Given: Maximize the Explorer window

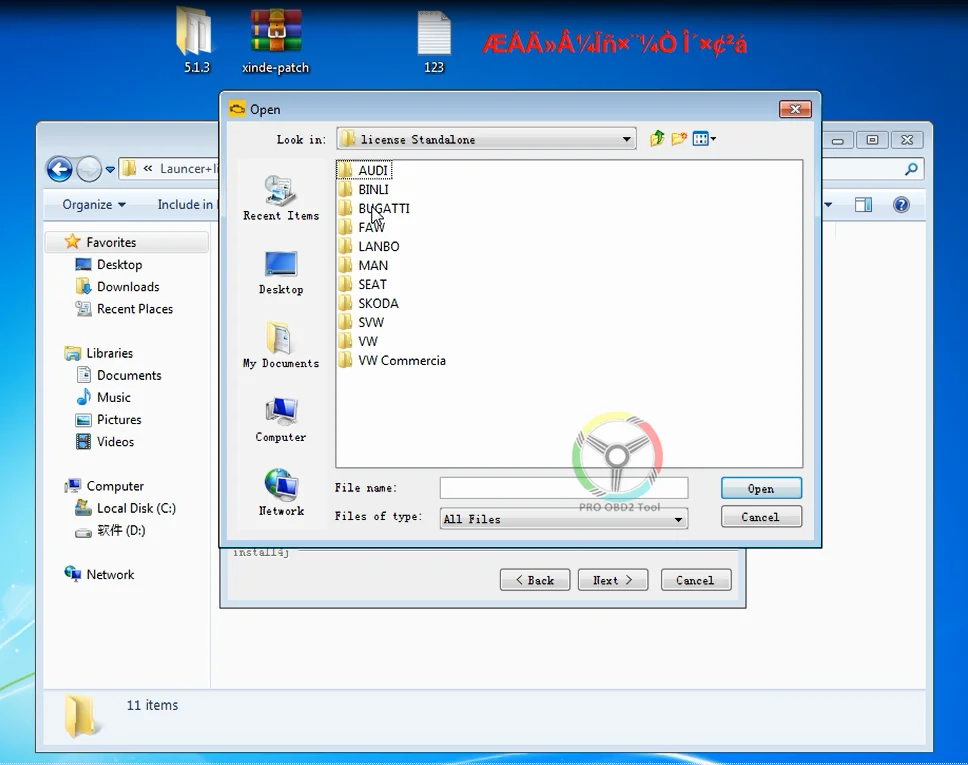Looking at the screenshot, I should click(872, 140).
